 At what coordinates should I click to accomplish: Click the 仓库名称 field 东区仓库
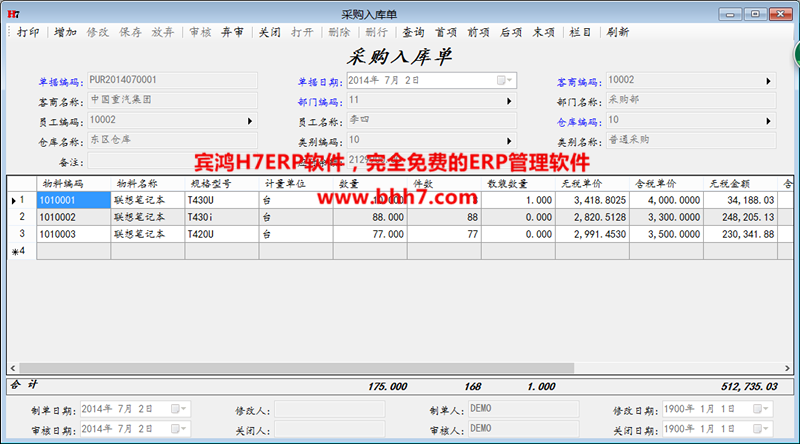point(172,140)
